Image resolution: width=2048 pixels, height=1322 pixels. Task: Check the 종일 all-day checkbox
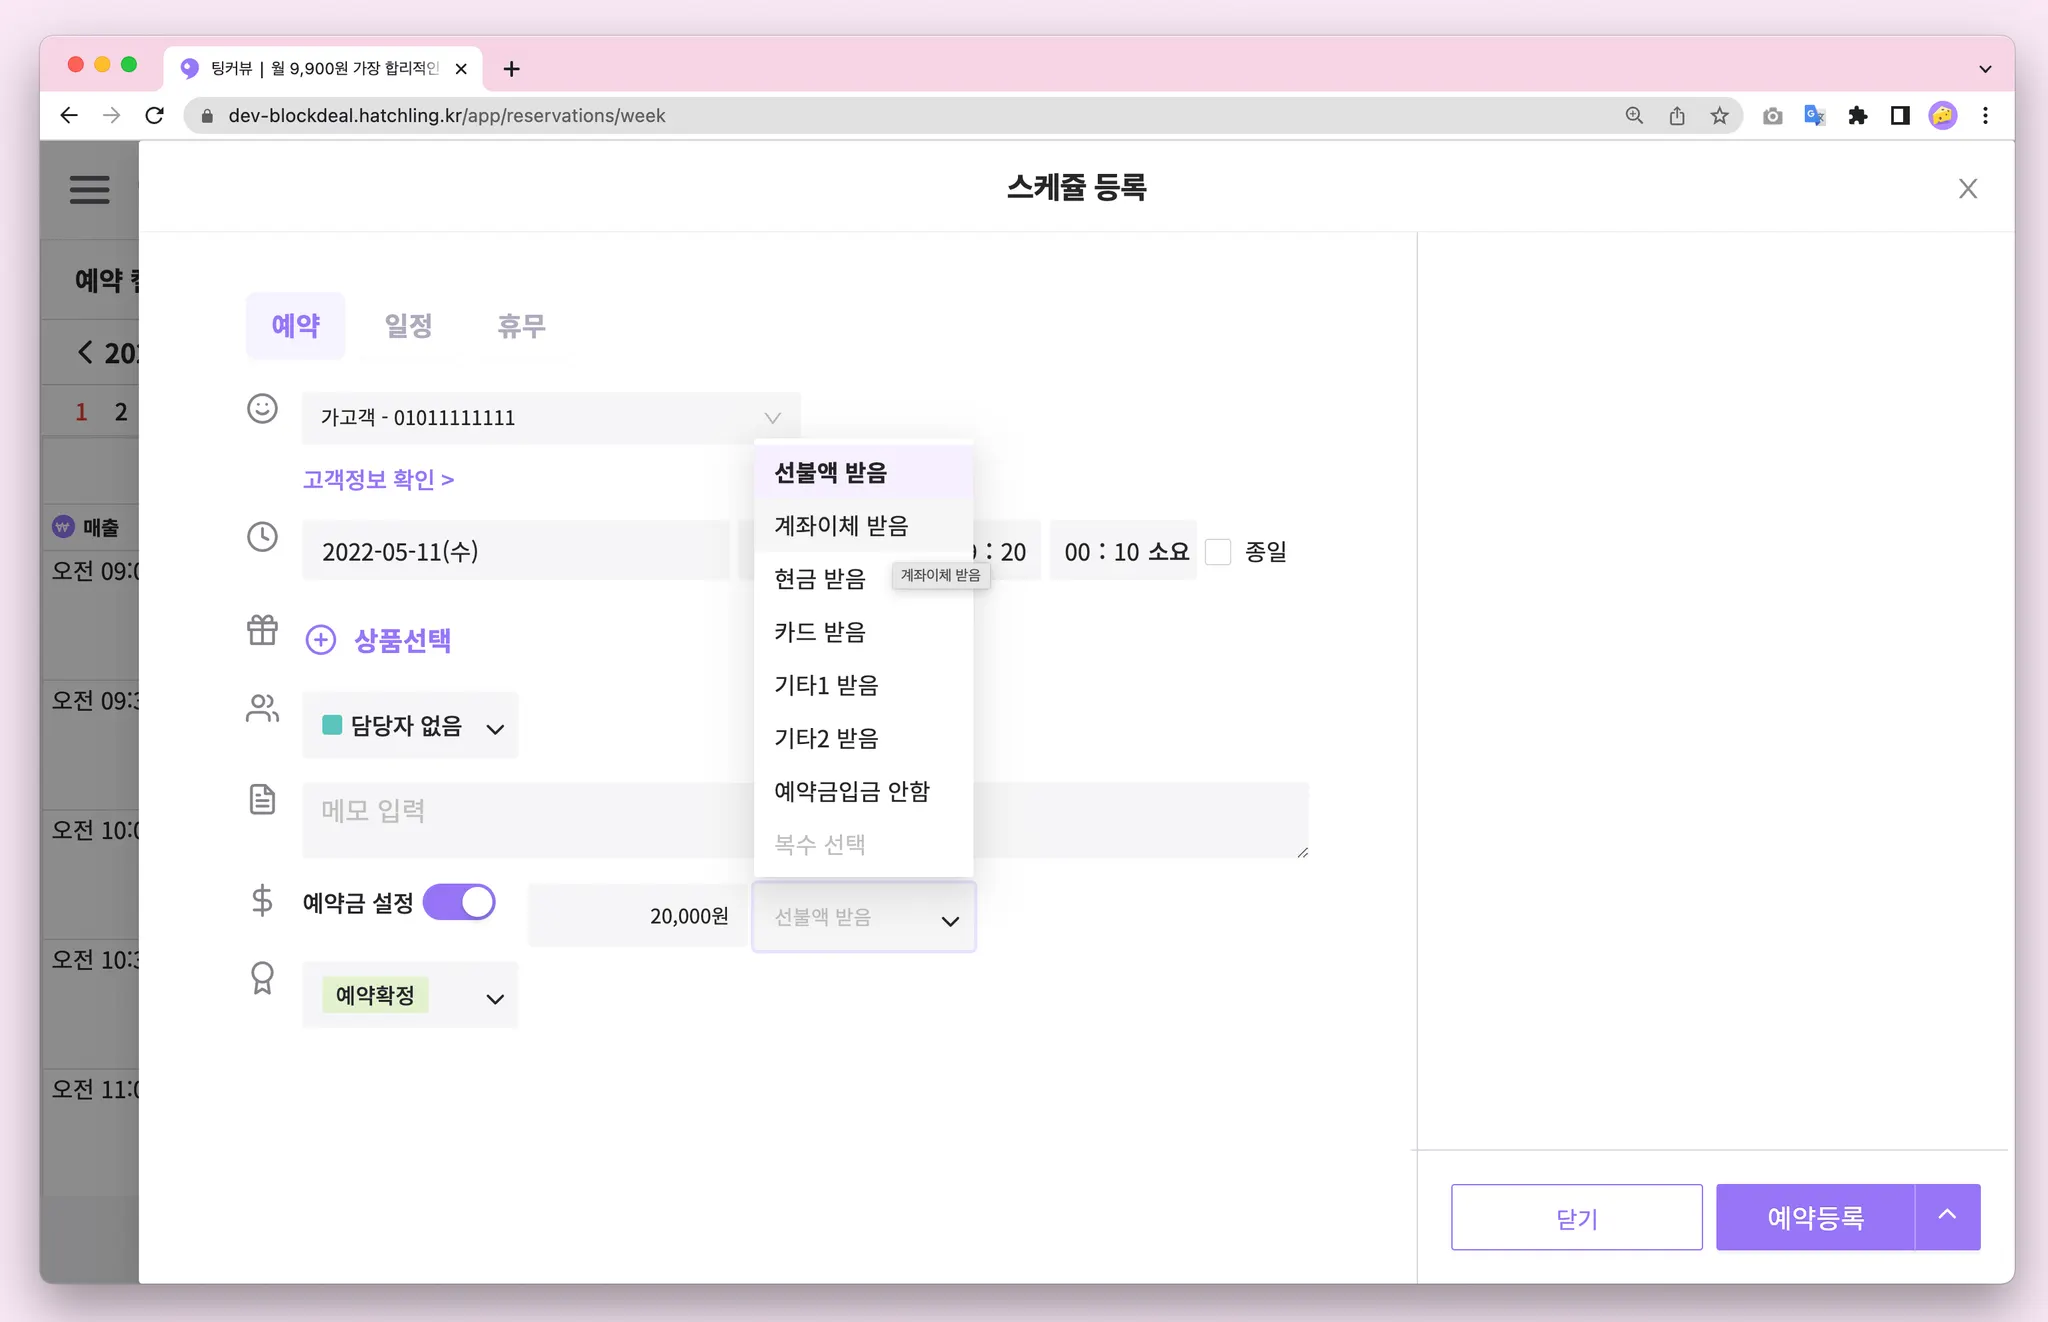tap(1218, 552)
